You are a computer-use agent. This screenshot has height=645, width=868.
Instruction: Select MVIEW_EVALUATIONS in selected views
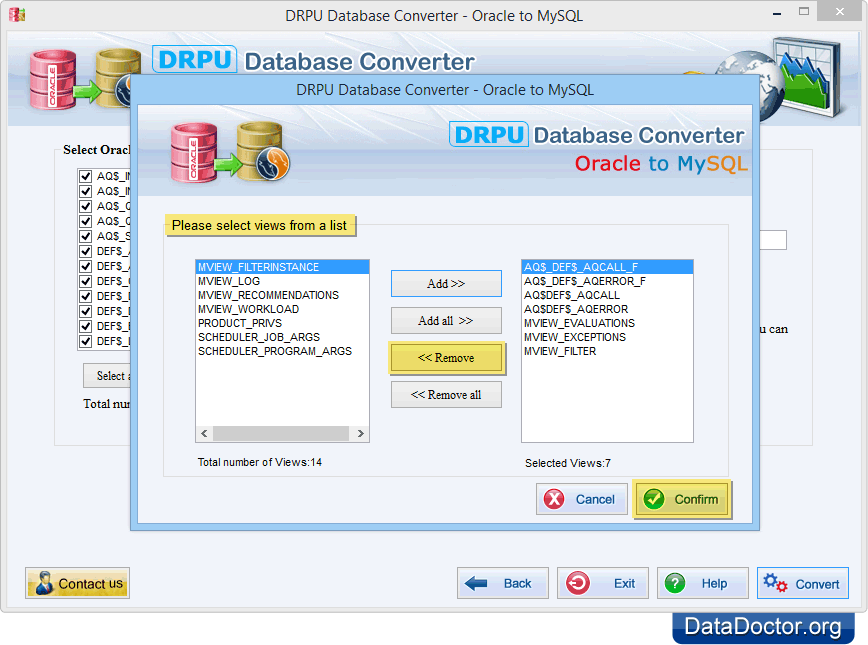point(607,323)
